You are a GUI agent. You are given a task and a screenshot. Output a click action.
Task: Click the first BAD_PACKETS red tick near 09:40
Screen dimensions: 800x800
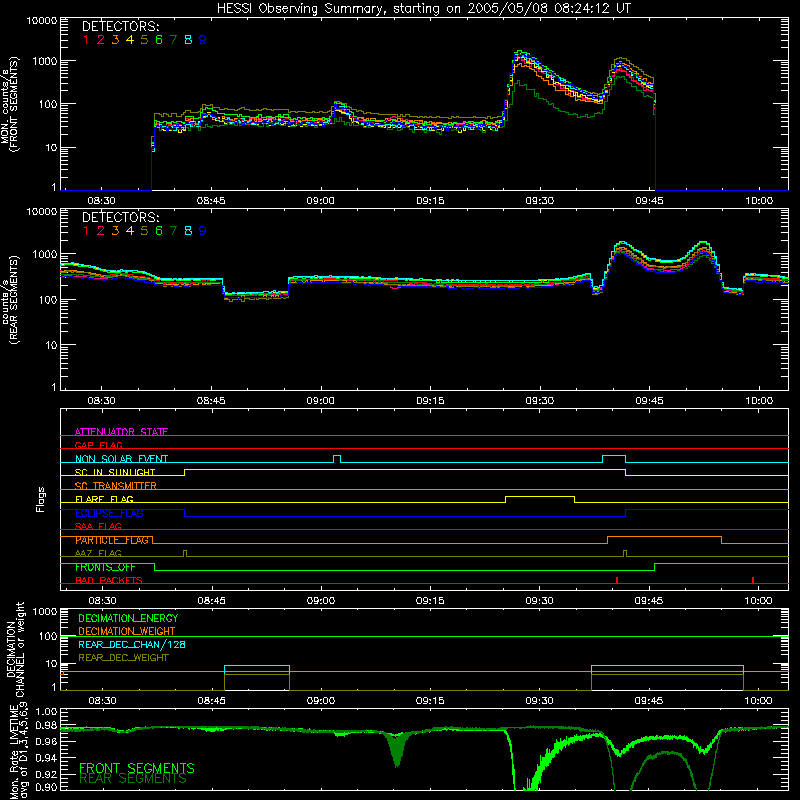(617, 580)
